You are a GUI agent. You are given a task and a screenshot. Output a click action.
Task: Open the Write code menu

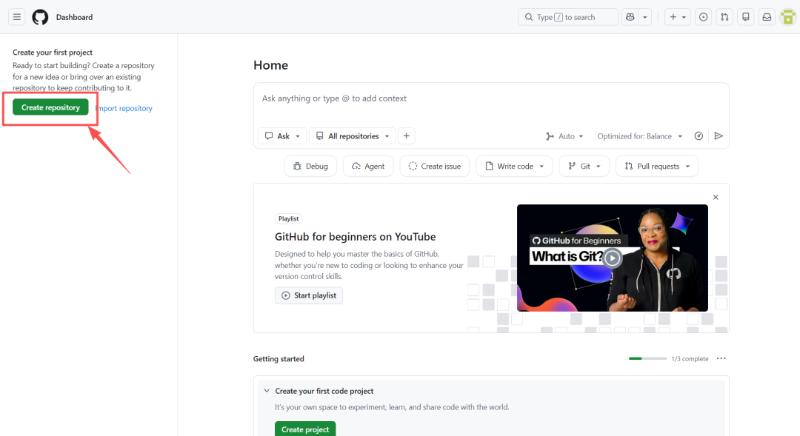tap(514, 166)
